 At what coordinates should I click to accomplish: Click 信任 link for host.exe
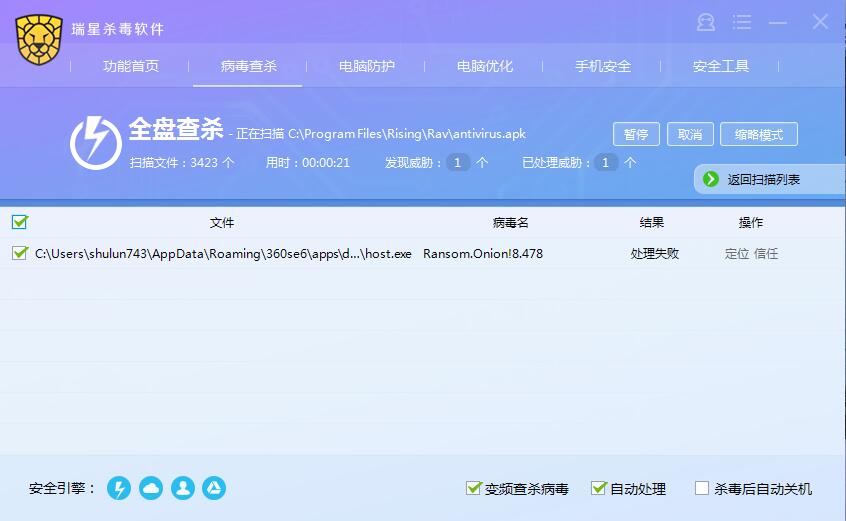click(x=766, y=253)
